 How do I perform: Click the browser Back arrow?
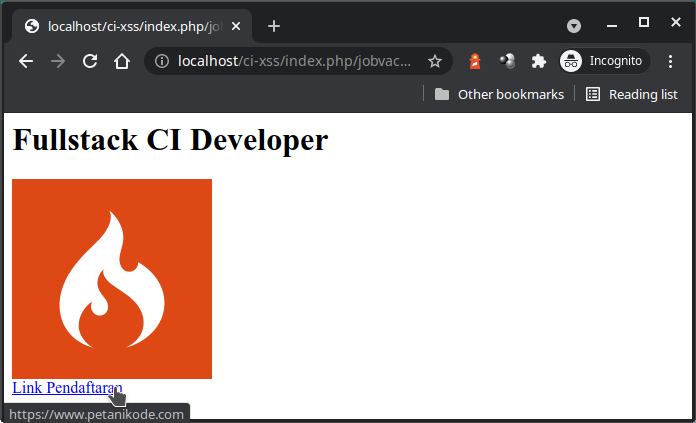coord(26,61)
